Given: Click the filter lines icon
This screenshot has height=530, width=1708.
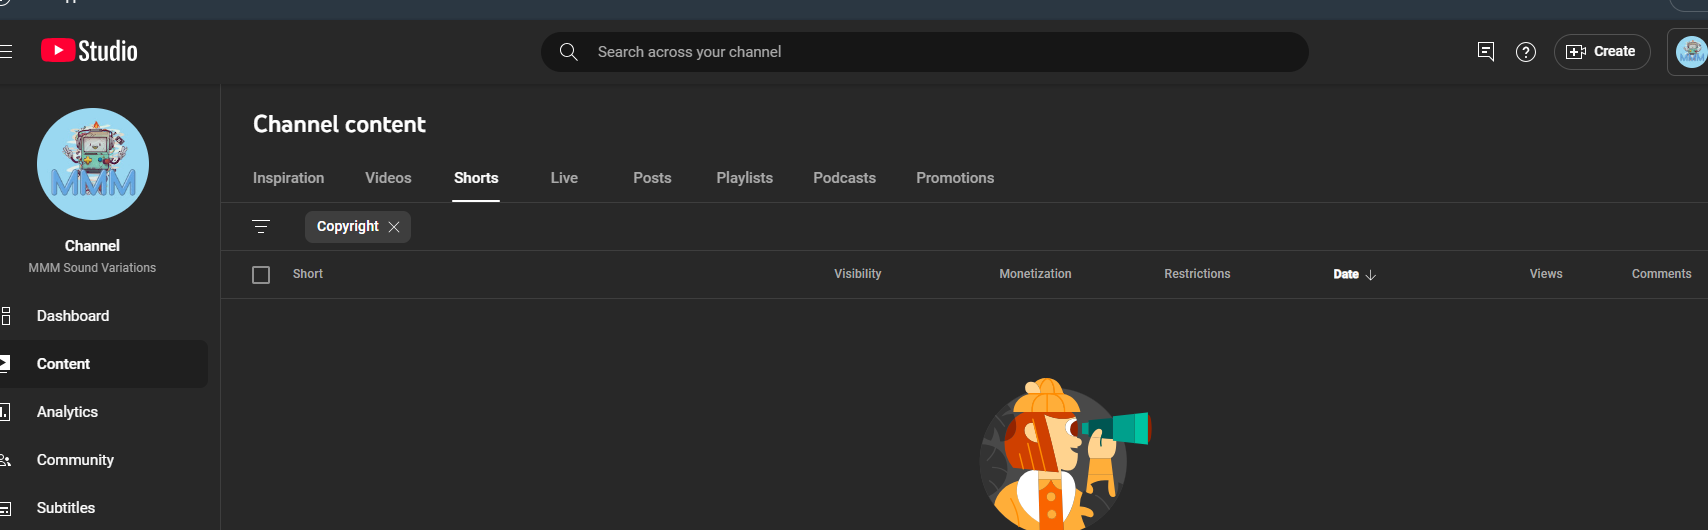Looking at the screenshot, I should (261, 227).
